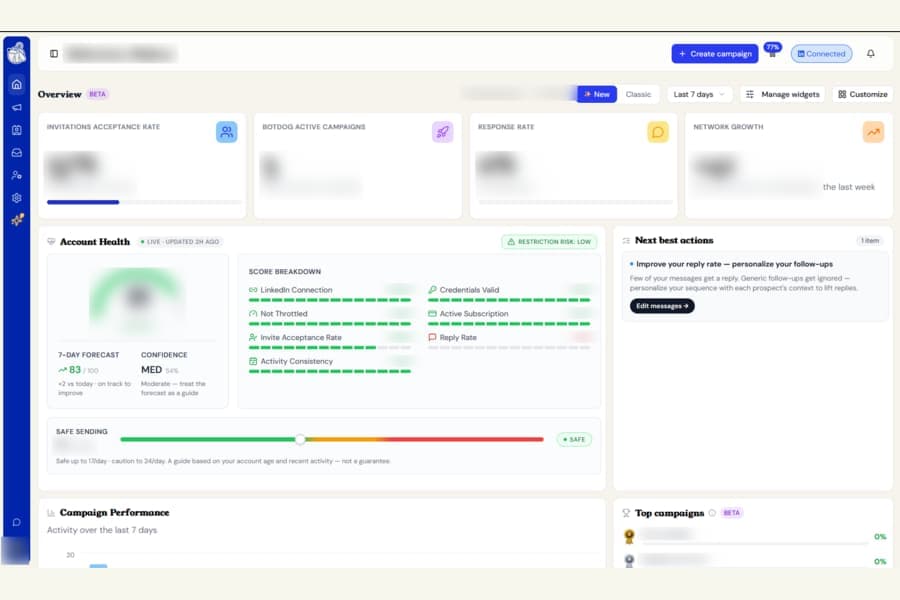Click the Not Throttled gauge icon

tap(253, 313)
